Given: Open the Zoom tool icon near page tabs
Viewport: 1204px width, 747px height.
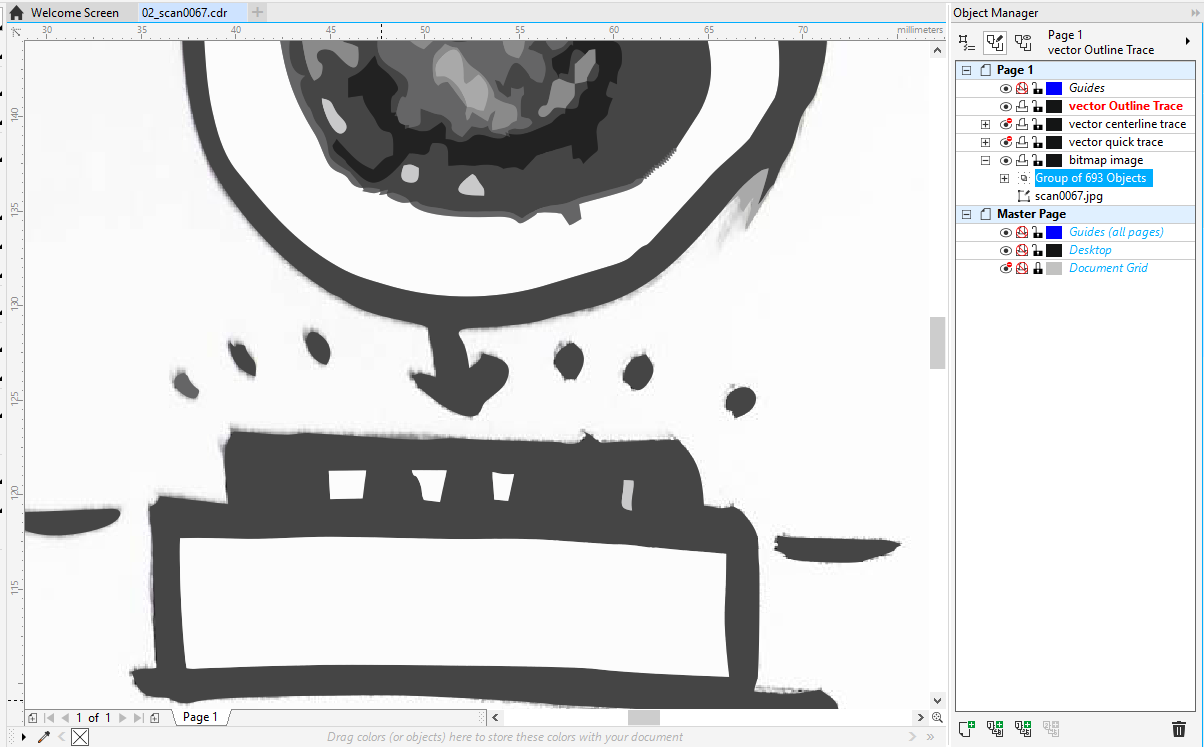Looking at the screenshot, I should coord(936,717).
